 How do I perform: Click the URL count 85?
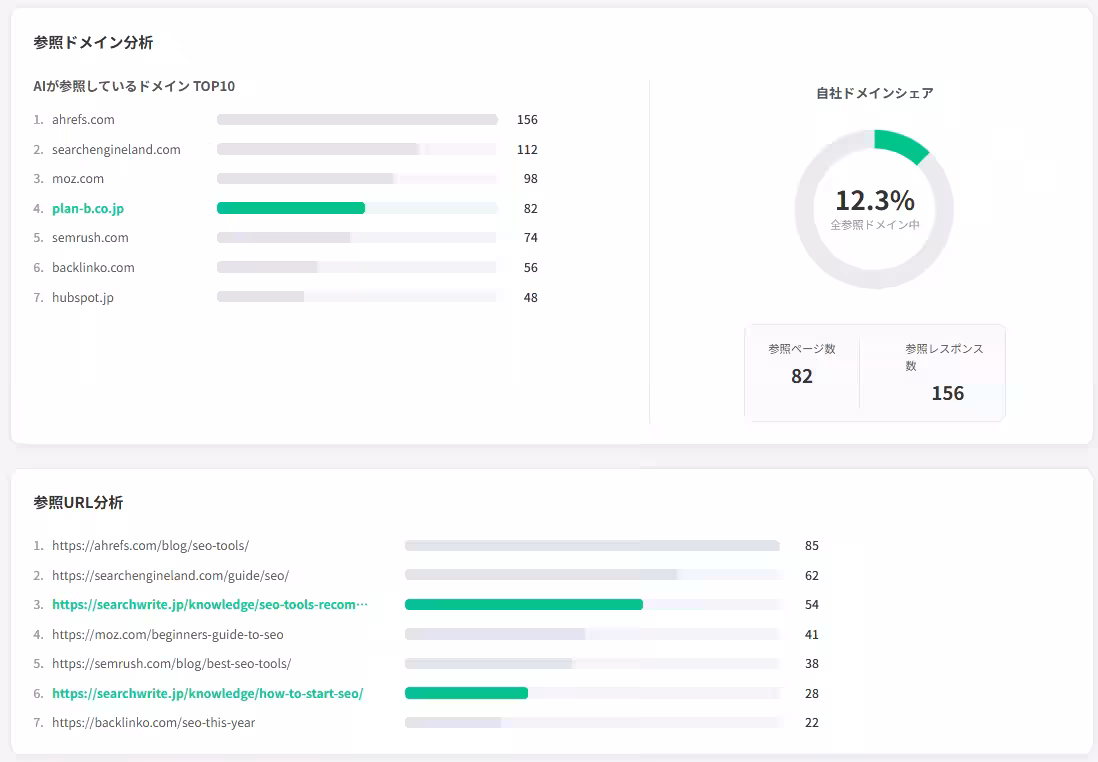[x=812, y=546]
